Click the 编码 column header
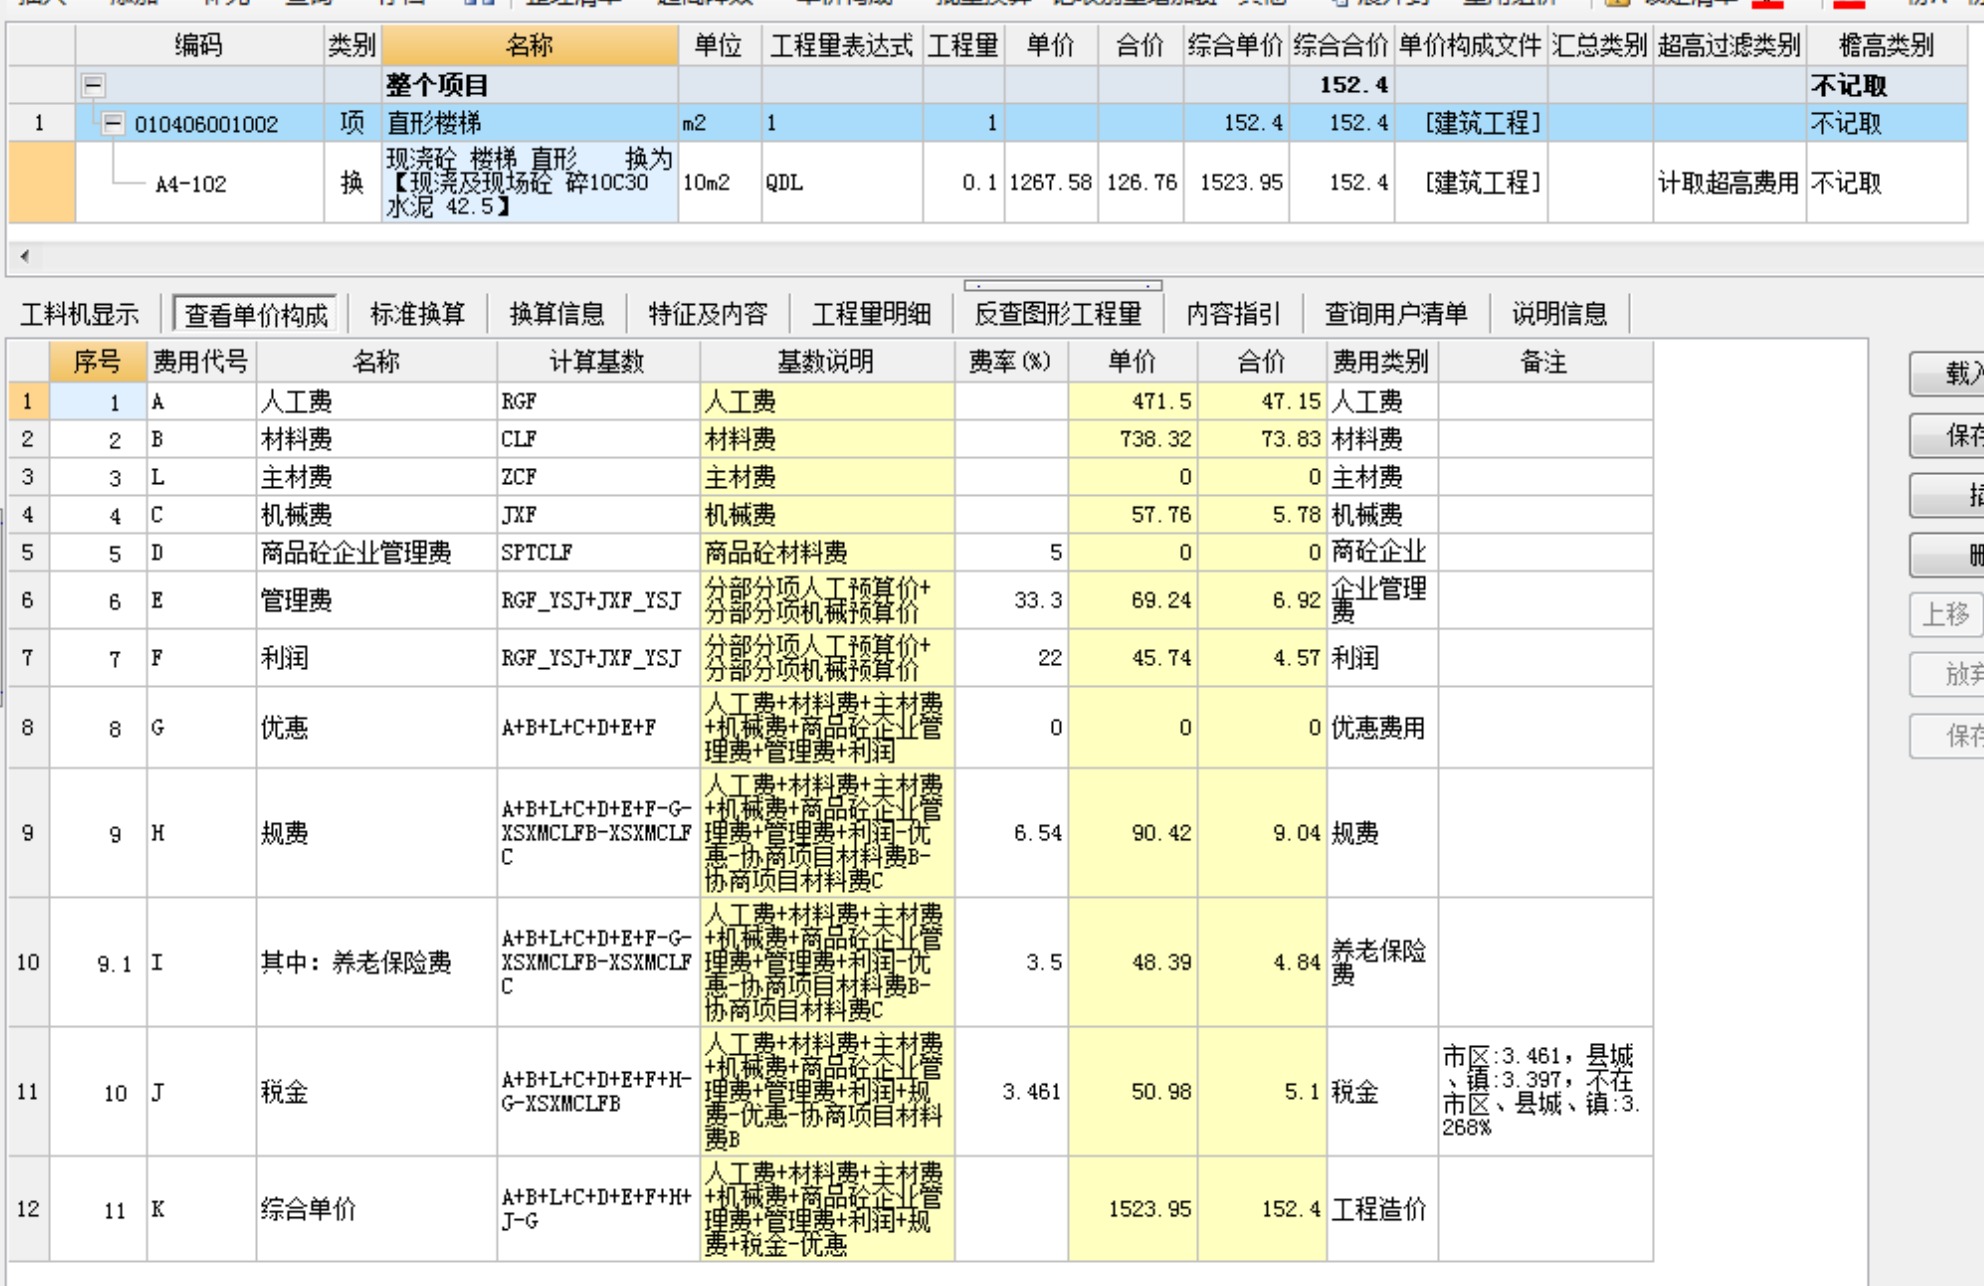 199,45
